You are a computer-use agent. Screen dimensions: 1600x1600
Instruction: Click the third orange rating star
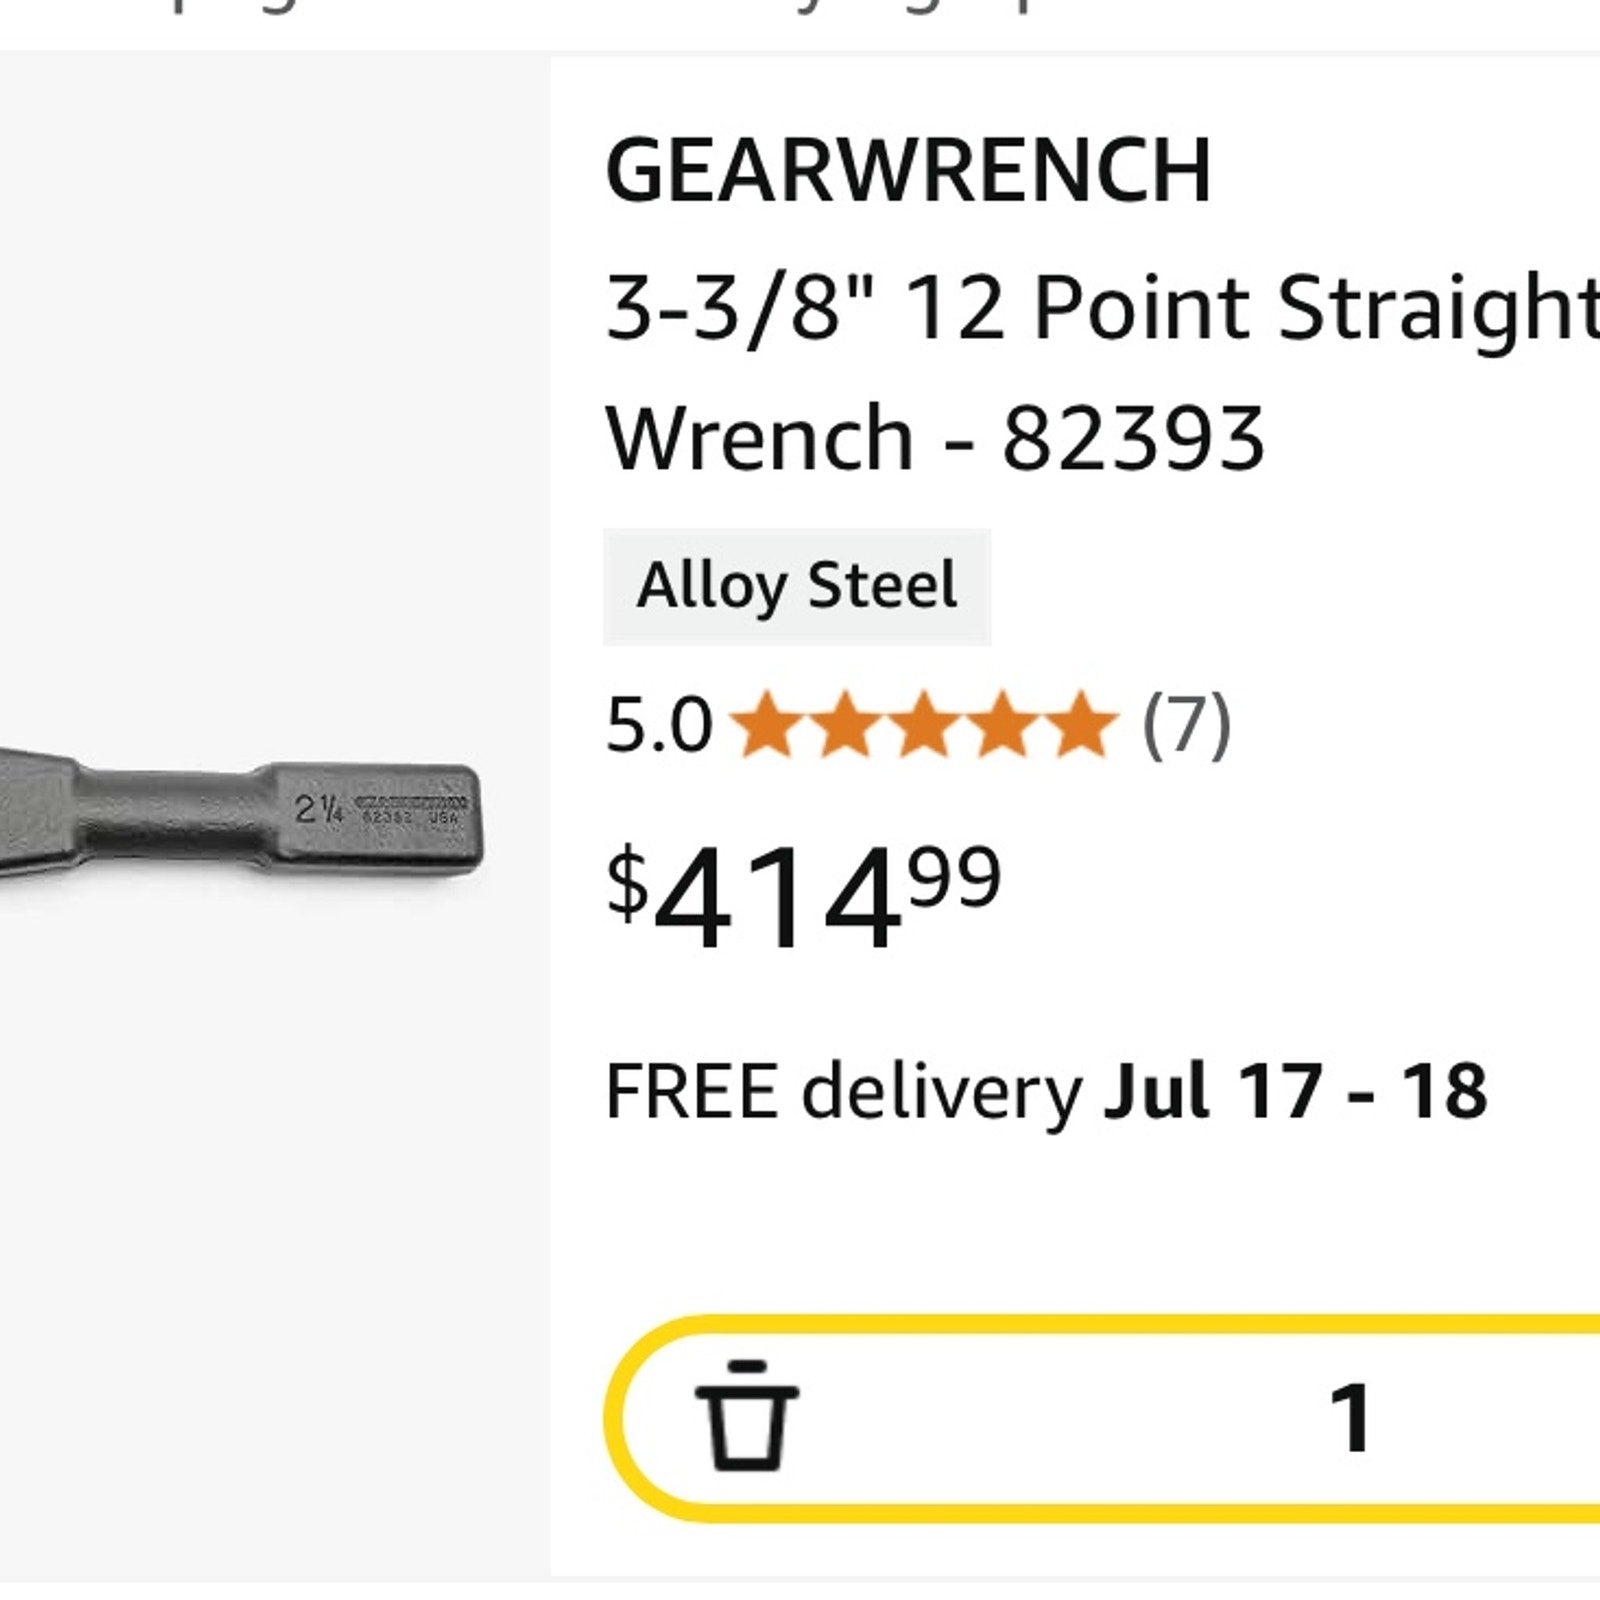[924, 724]
